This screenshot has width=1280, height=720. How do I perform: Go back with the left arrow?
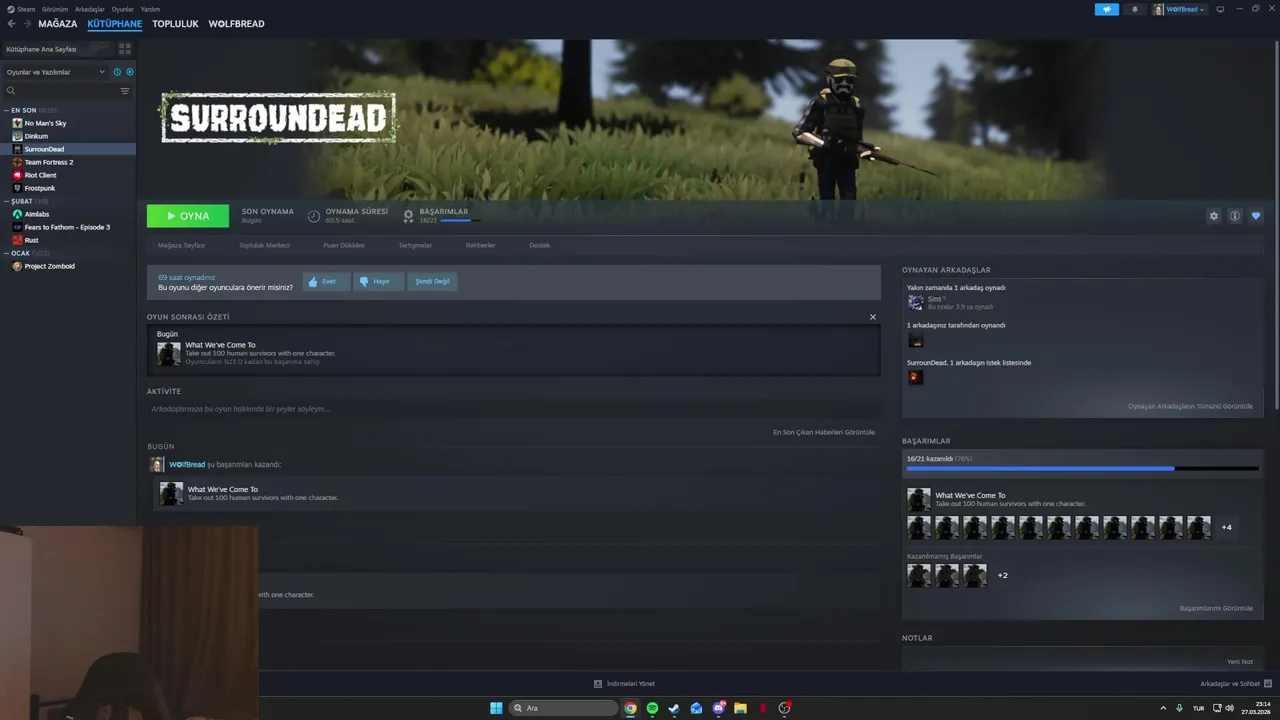[12, 24]
